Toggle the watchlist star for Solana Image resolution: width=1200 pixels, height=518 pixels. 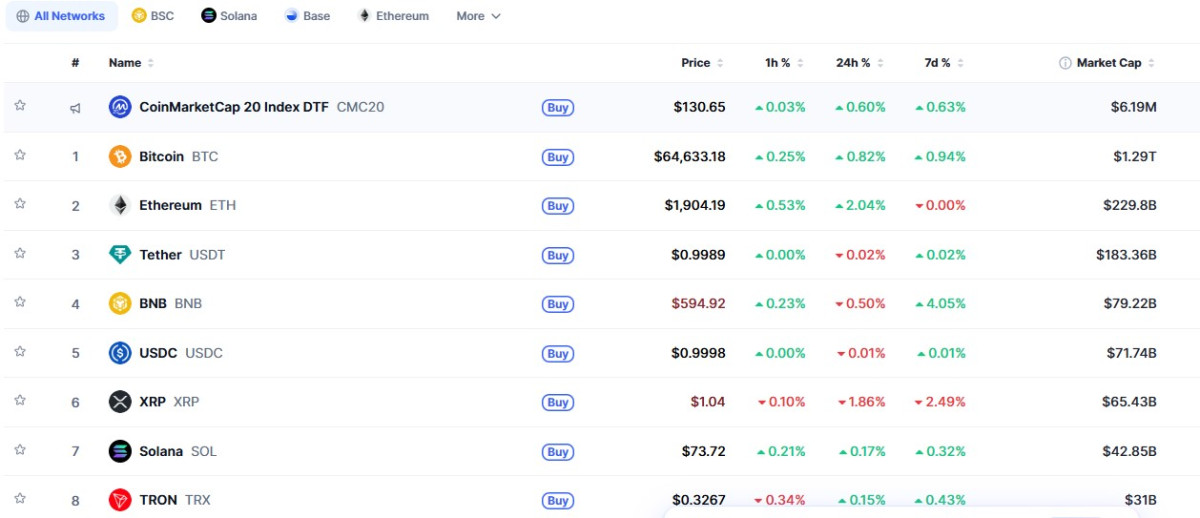pyautogui.click(x=20, y=450)
